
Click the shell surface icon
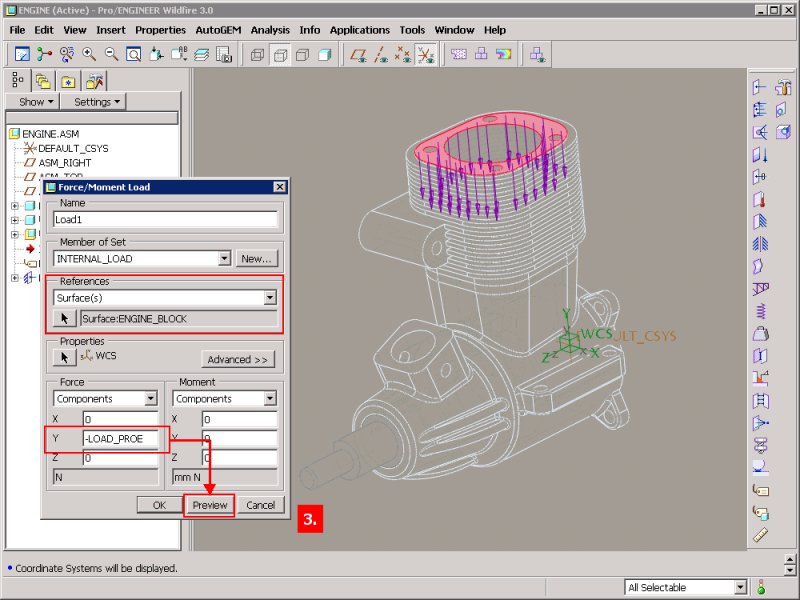coord(760,266)
